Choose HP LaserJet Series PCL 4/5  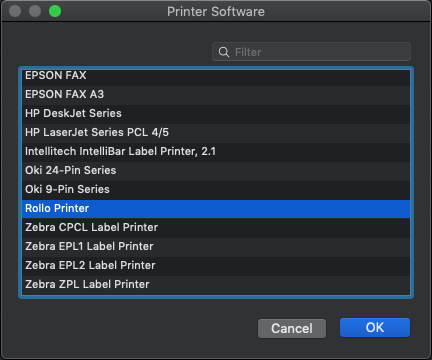click(x=216, y=133)
